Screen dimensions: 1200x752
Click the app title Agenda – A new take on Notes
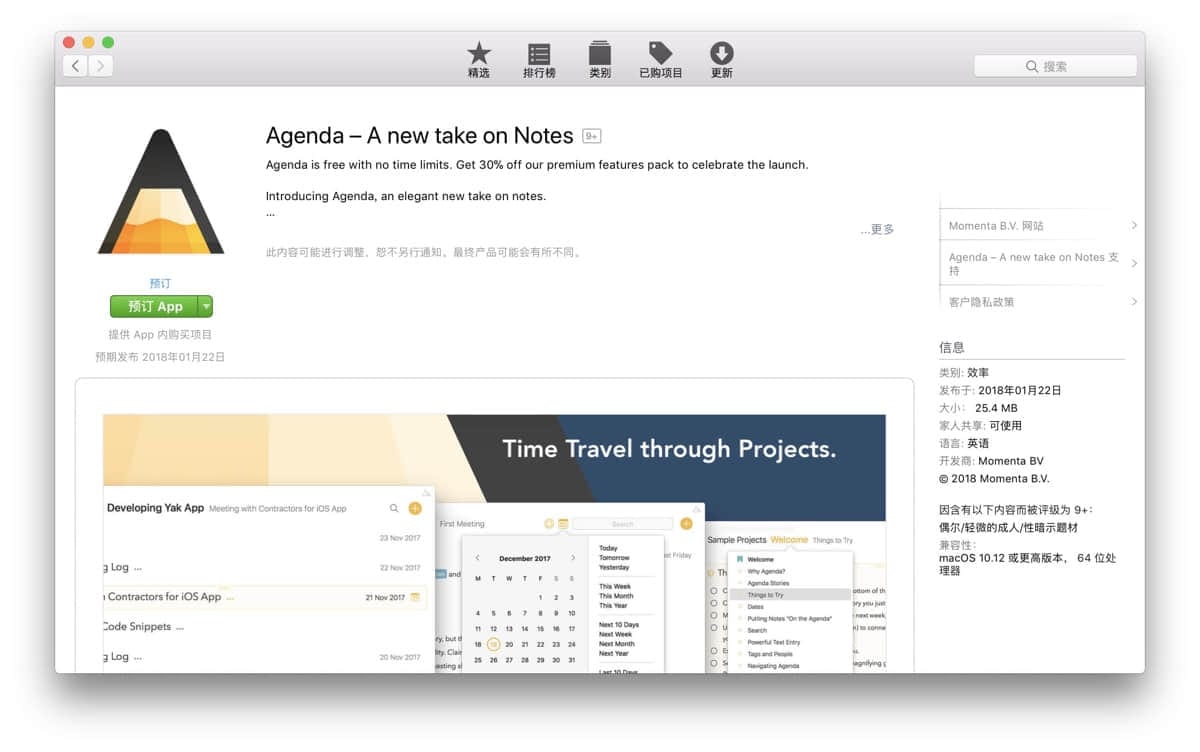420,136
